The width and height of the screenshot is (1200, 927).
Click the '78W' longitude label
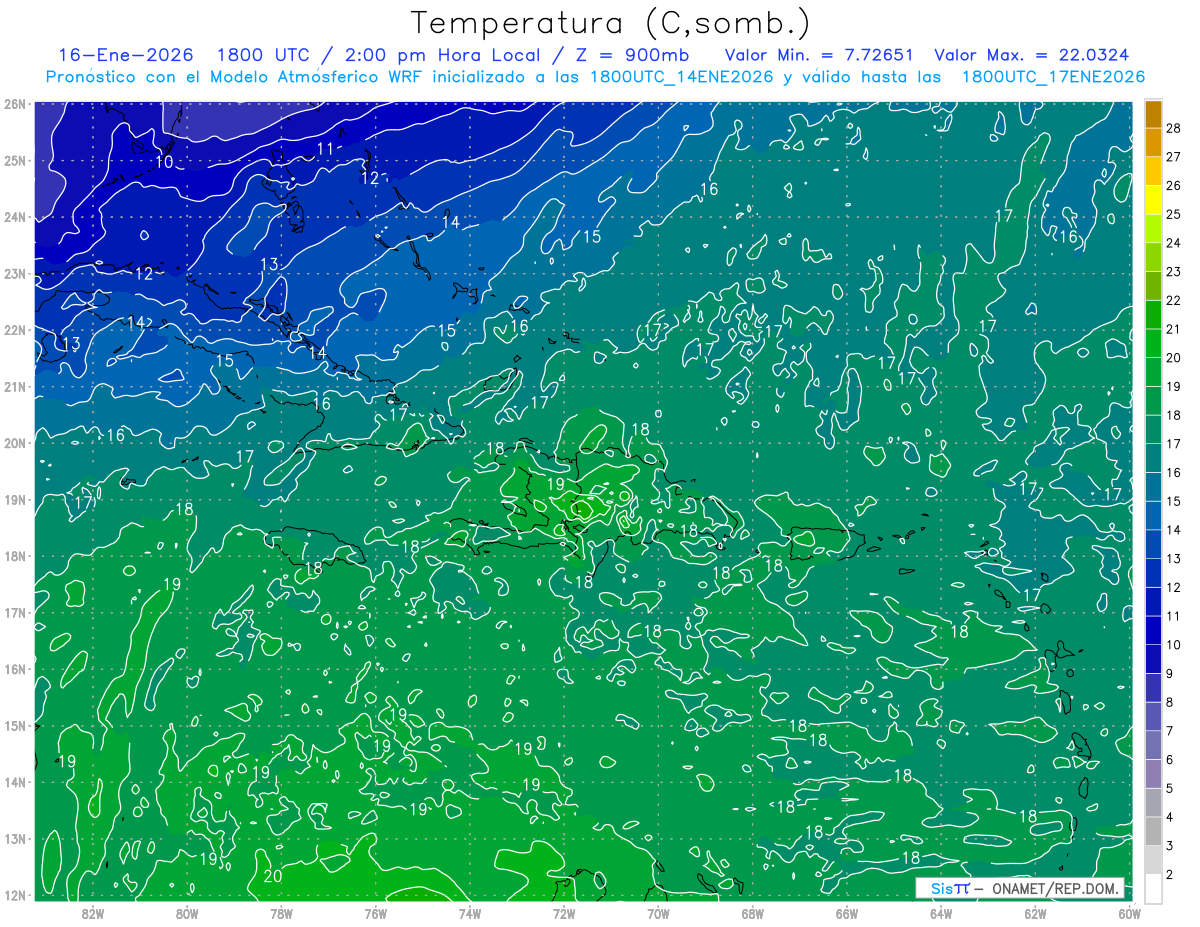(281, 913)
